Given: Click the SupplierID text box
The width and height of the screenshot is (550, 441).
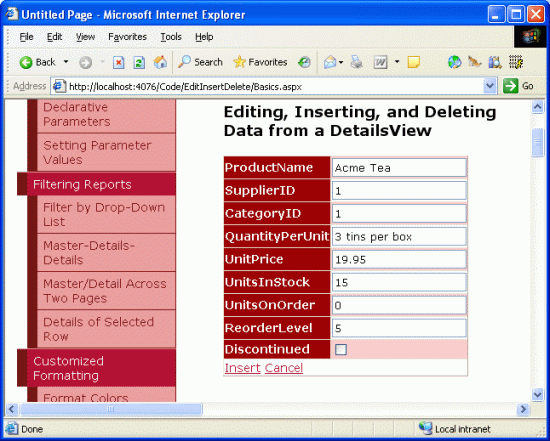Looking at the screenshot, I should click(x=399, y=191).
